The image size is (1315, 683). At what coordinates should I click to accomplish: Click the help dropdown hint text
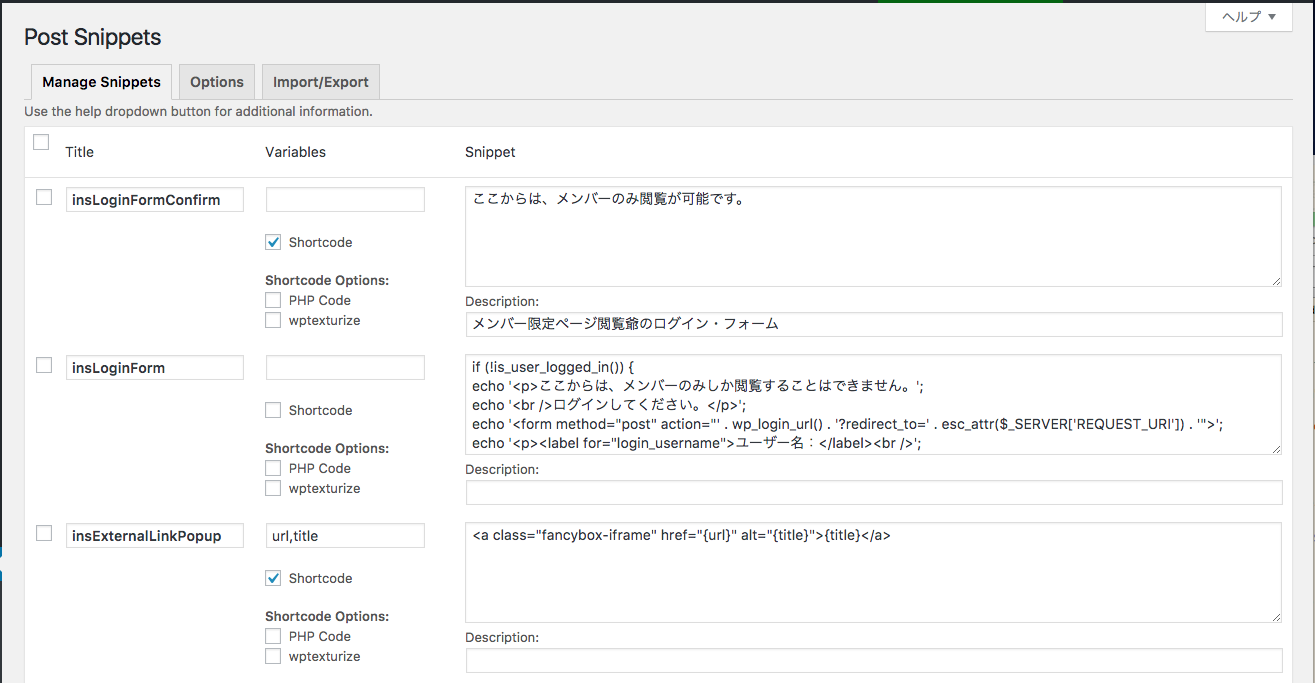(x=198, y=111)
